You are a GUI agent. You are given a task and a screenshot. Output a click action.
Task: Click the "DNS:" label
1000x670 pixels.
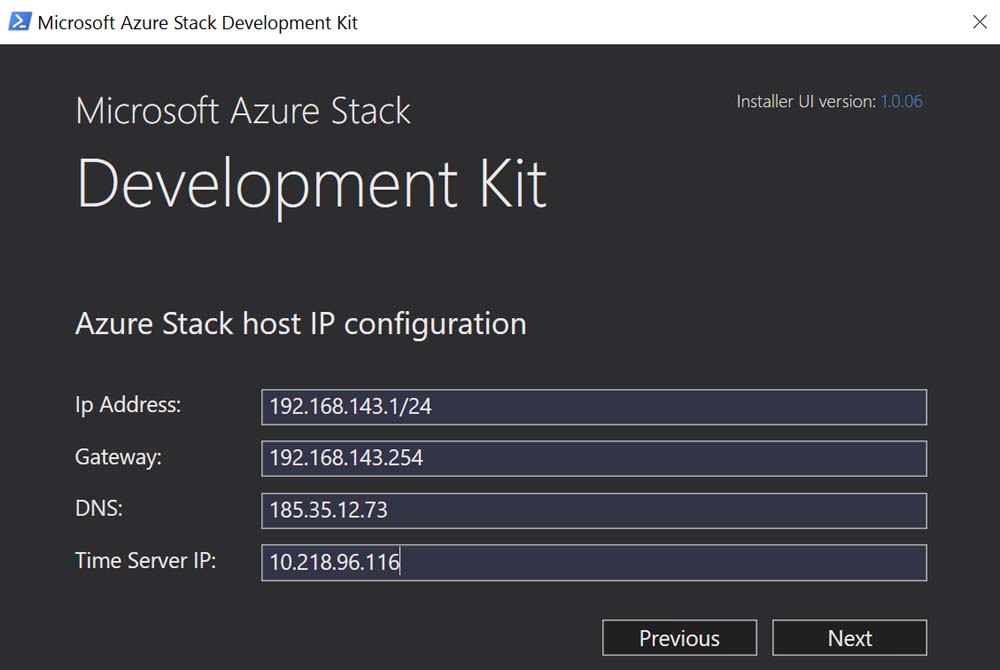tap(99, 509)
